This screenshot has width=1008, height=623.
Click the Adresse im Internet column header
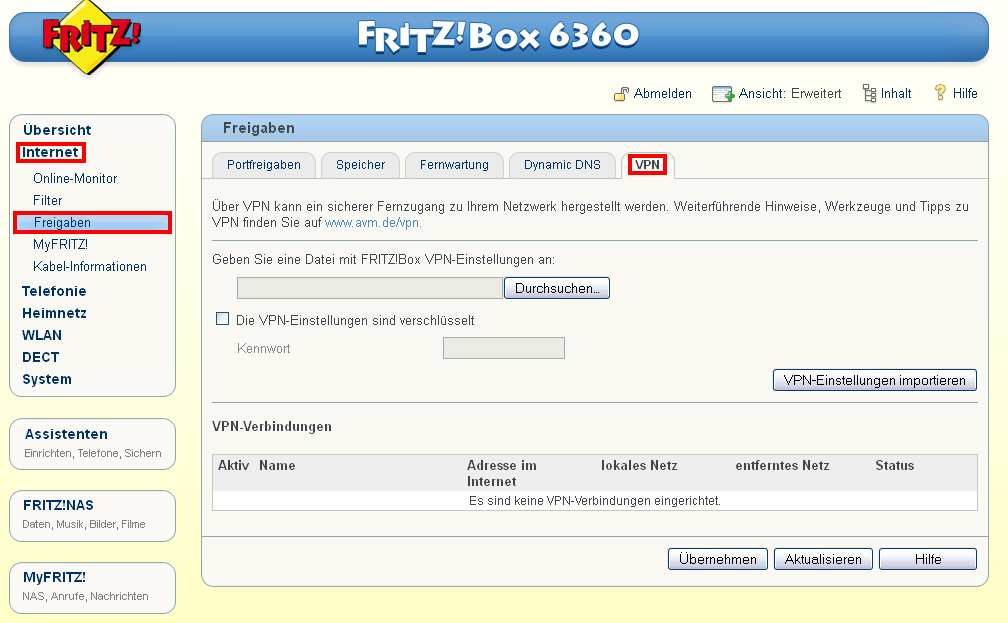point(502,473)
